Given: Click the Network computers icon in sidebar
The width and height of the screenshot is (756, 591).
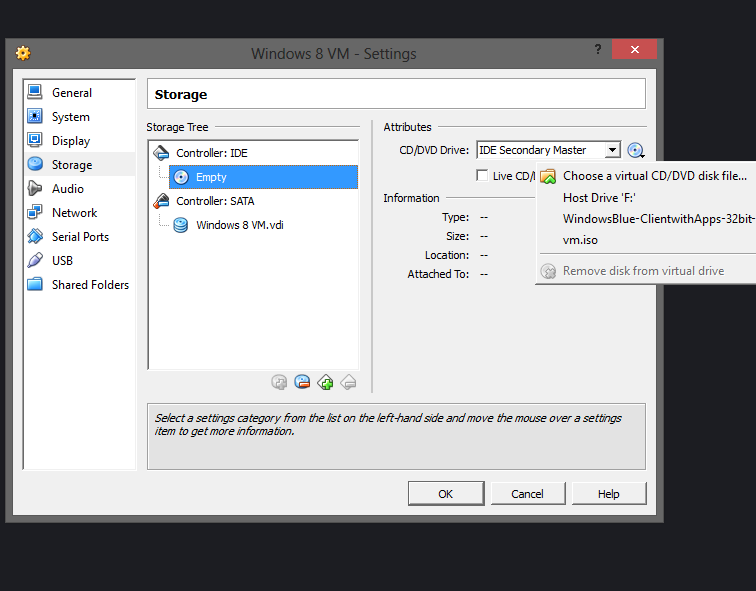Looking at the screenshot, I should (35, 212).
